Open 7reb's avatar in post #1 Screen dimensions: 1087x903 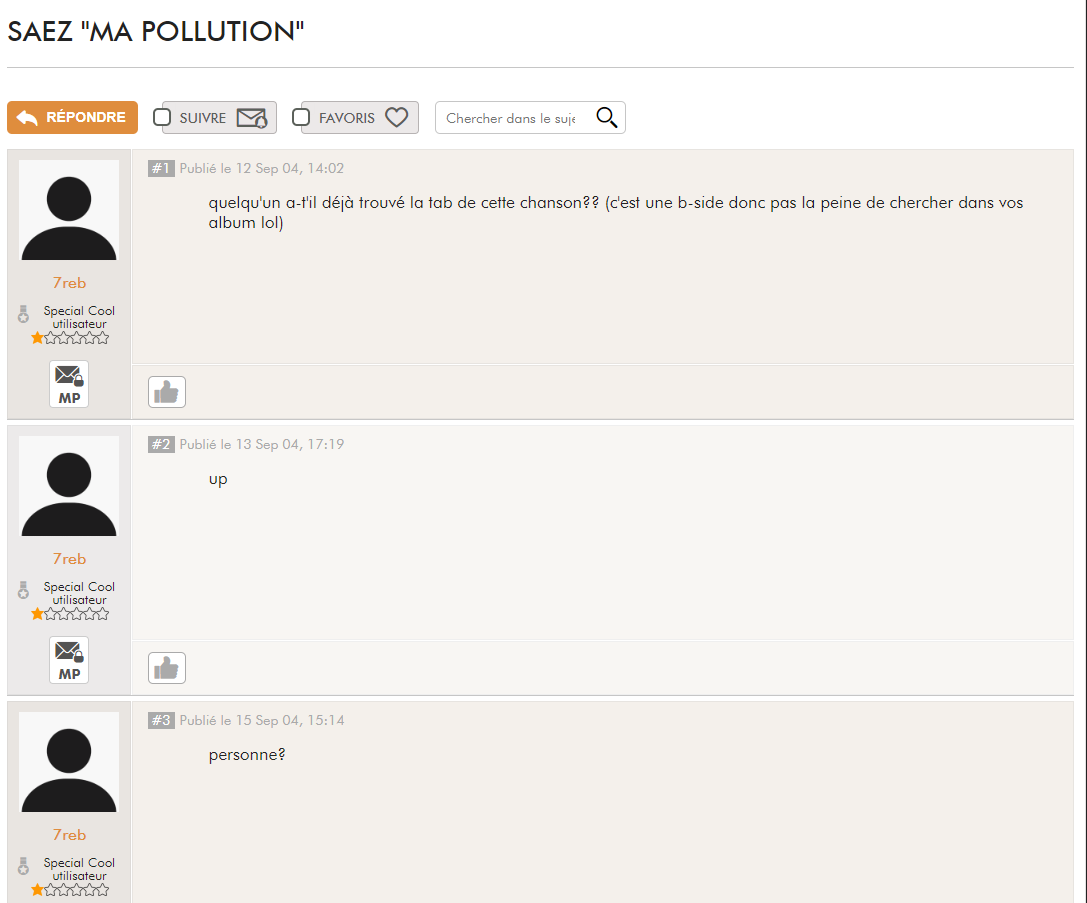[69, 211]
